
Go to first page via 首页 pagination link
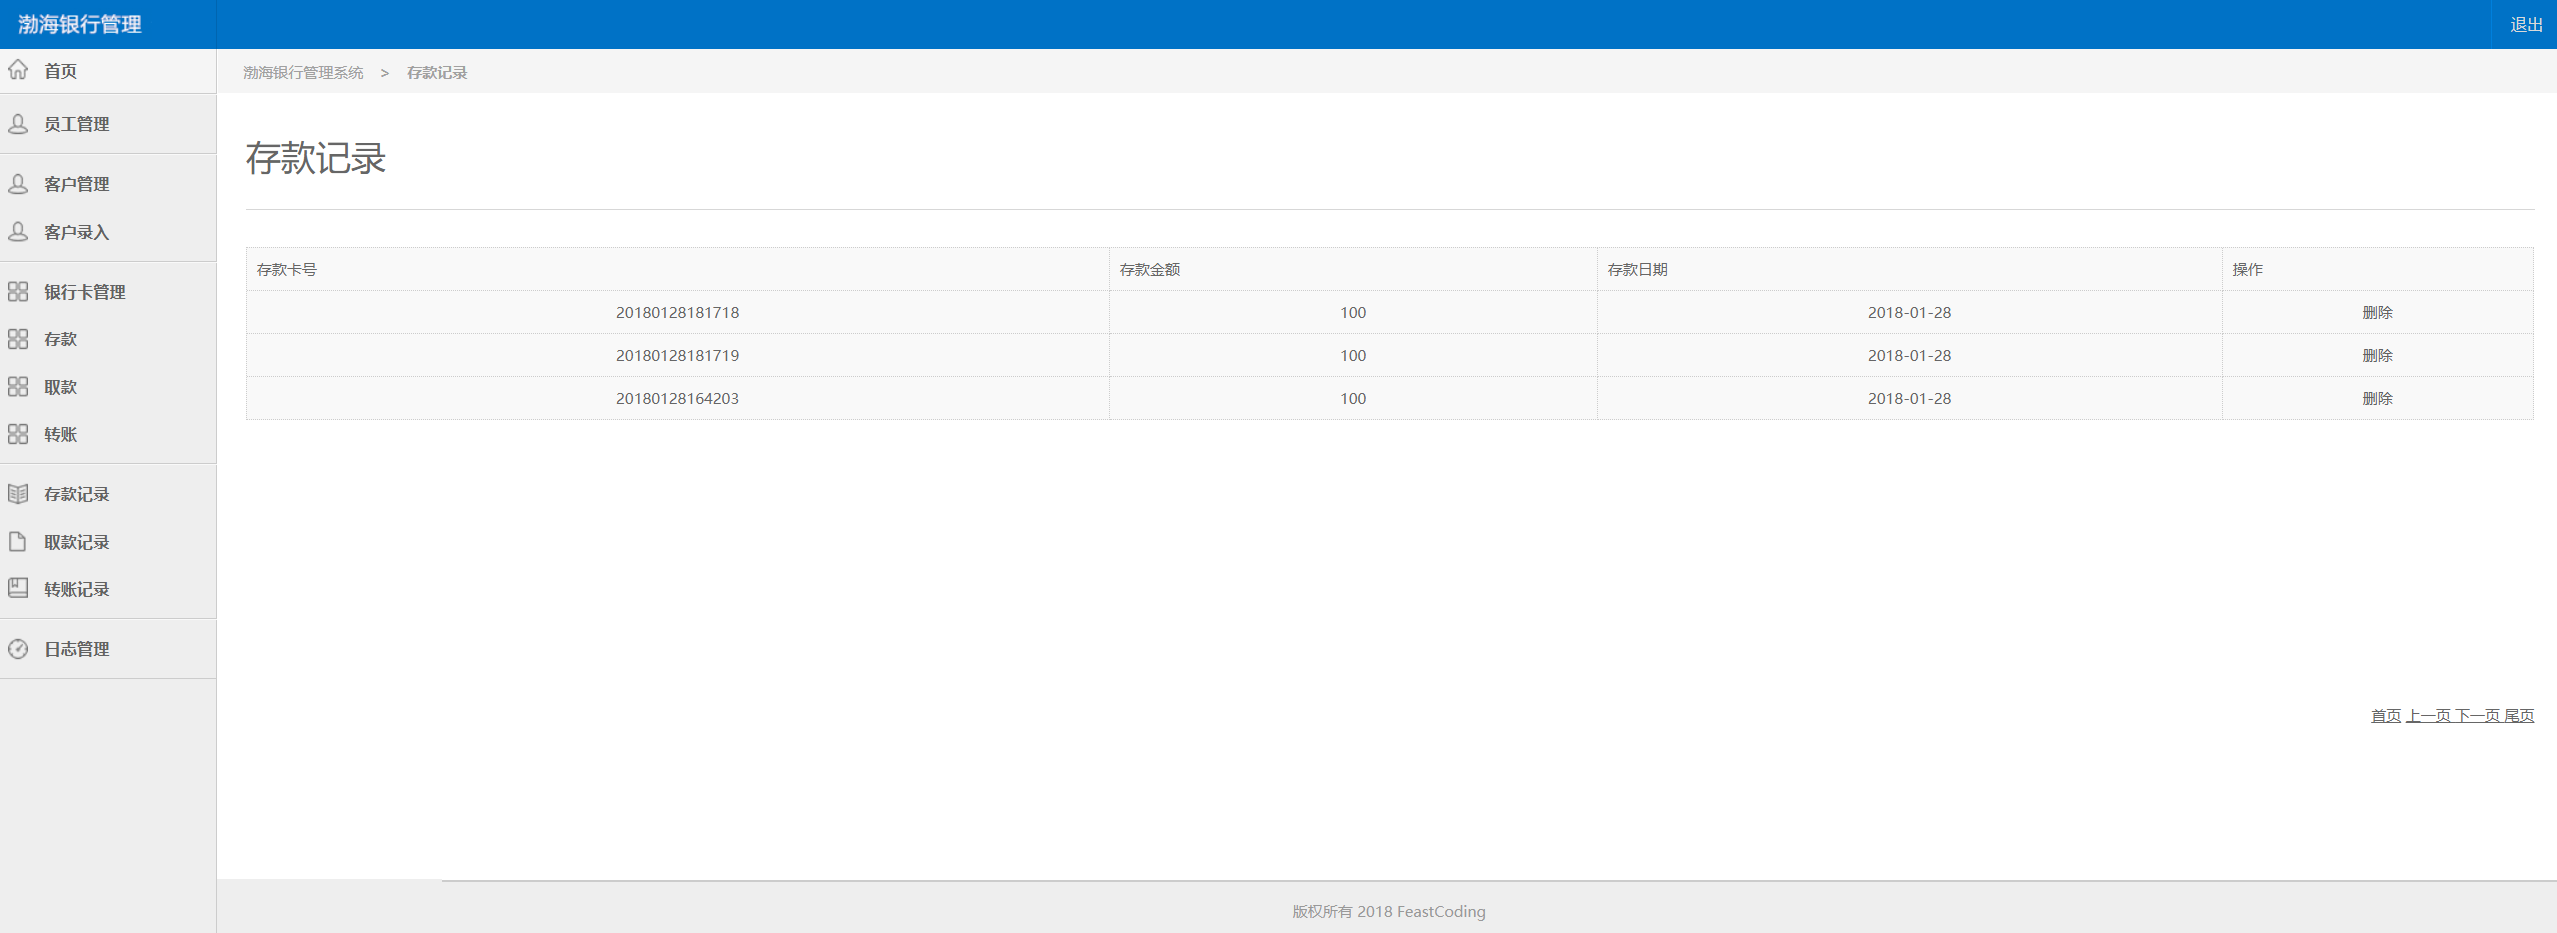pyautogui.click(x=2385, y=716)
